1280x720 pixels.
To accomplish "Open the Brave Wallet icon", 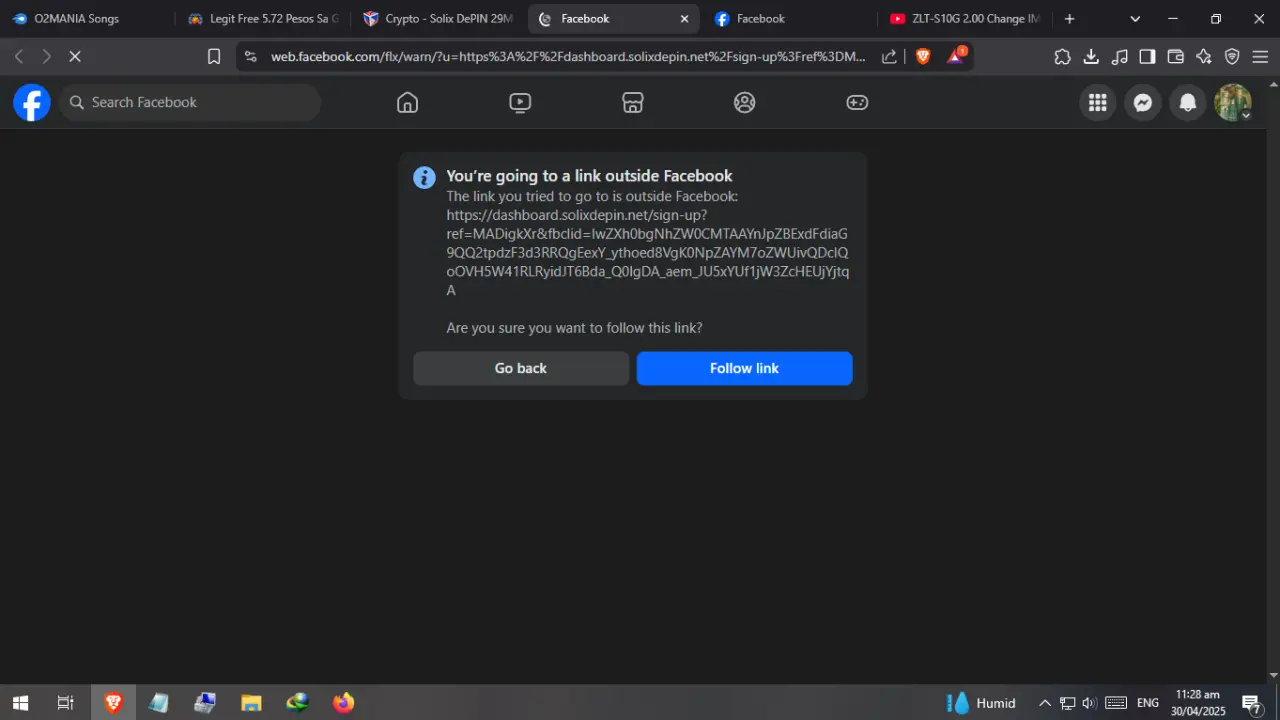I will 1176,57.
